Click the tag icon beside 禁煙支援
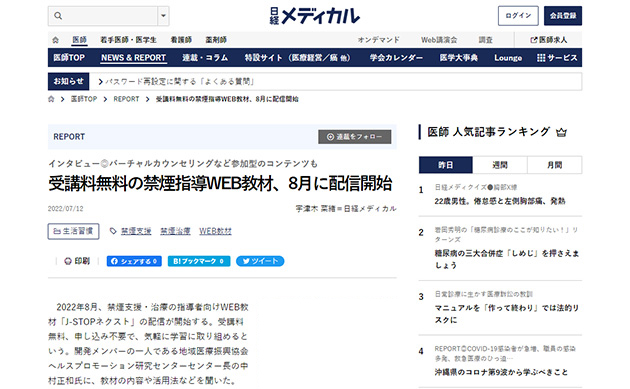This screenshot has height=389, width=630. pyautogui.click(x=113, y=231)
